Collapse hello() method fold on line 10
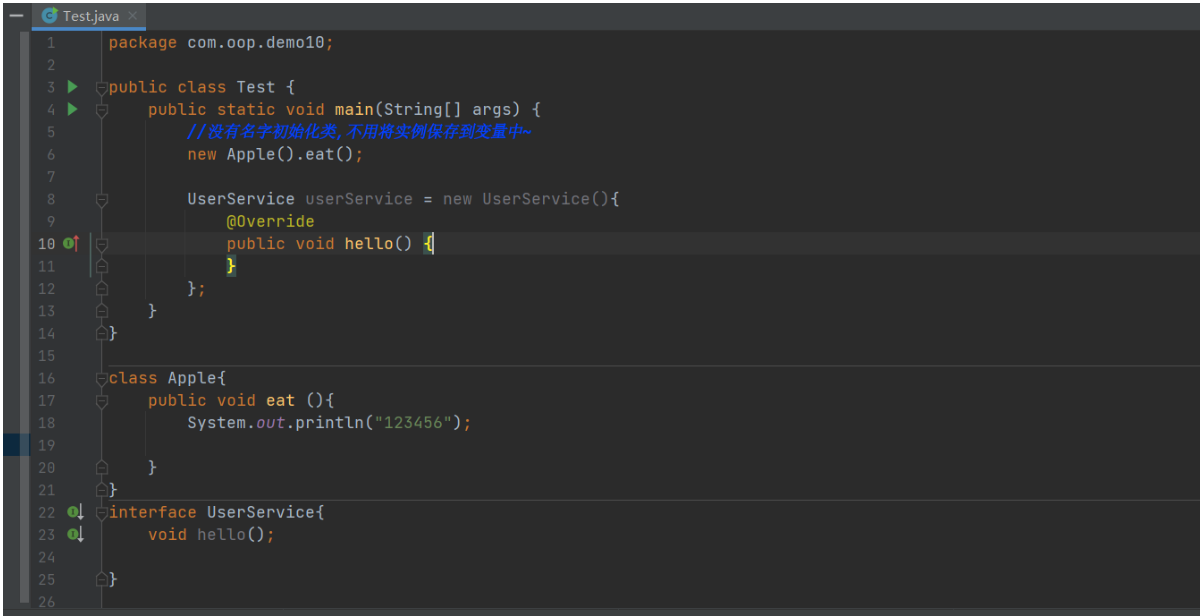1200x616 pixels. 101,244
